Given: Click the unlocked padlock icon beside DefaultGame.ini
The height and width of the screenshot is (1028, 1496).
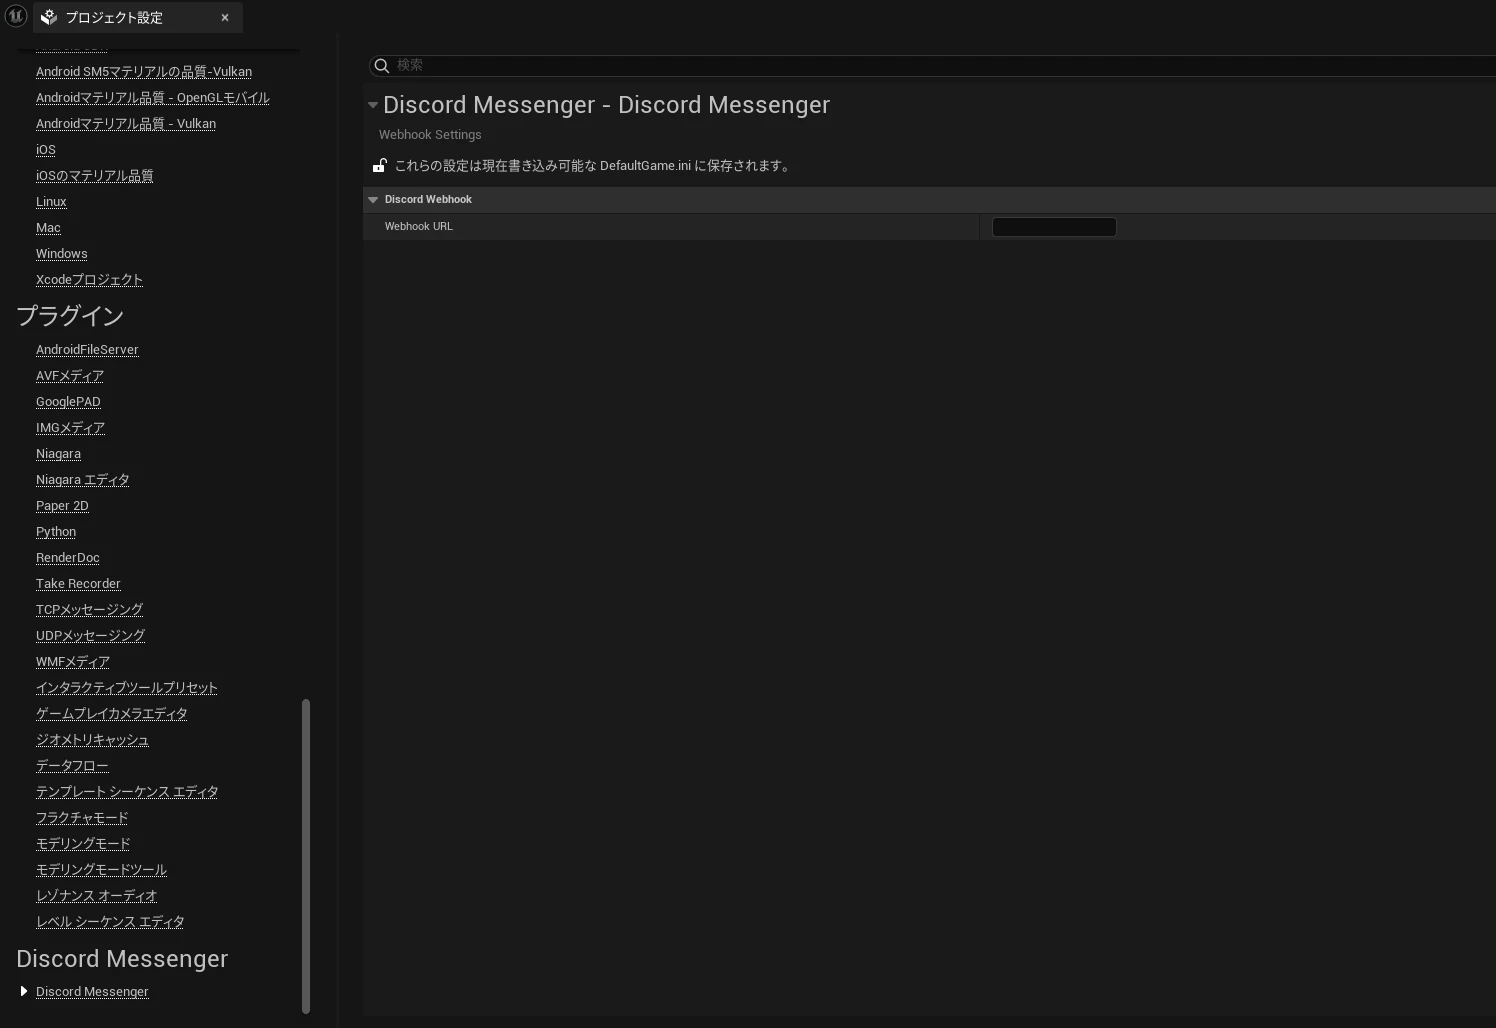Looking at the screenshot, I should 380,166.
